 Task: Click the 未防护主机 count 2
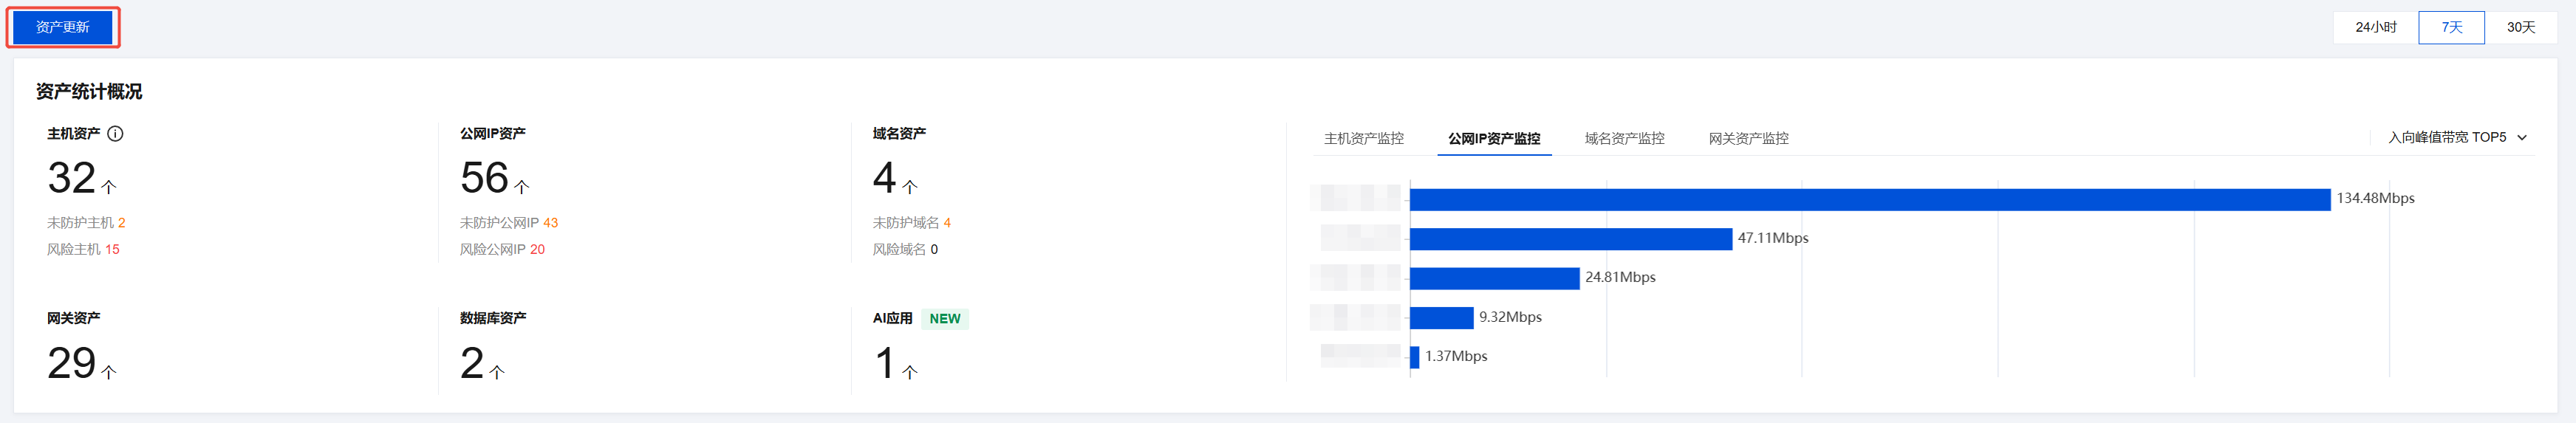click(122, 223)
